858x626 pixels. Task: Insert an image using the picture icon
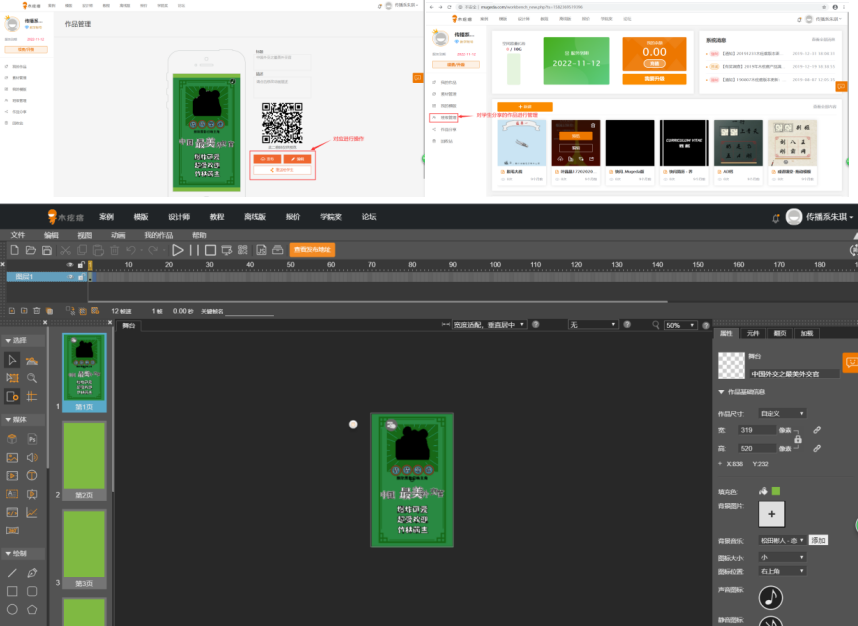coord(12,457)
